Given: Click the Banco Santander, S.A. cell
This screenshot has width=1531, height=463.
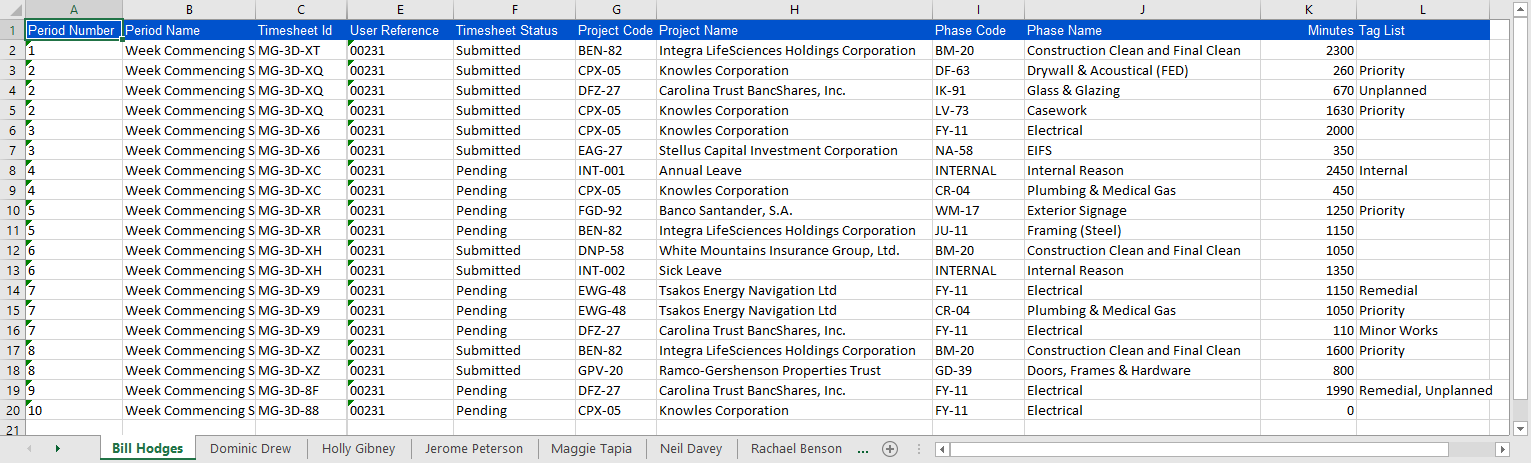Looking at the screenshot, I should coord(794,210).
